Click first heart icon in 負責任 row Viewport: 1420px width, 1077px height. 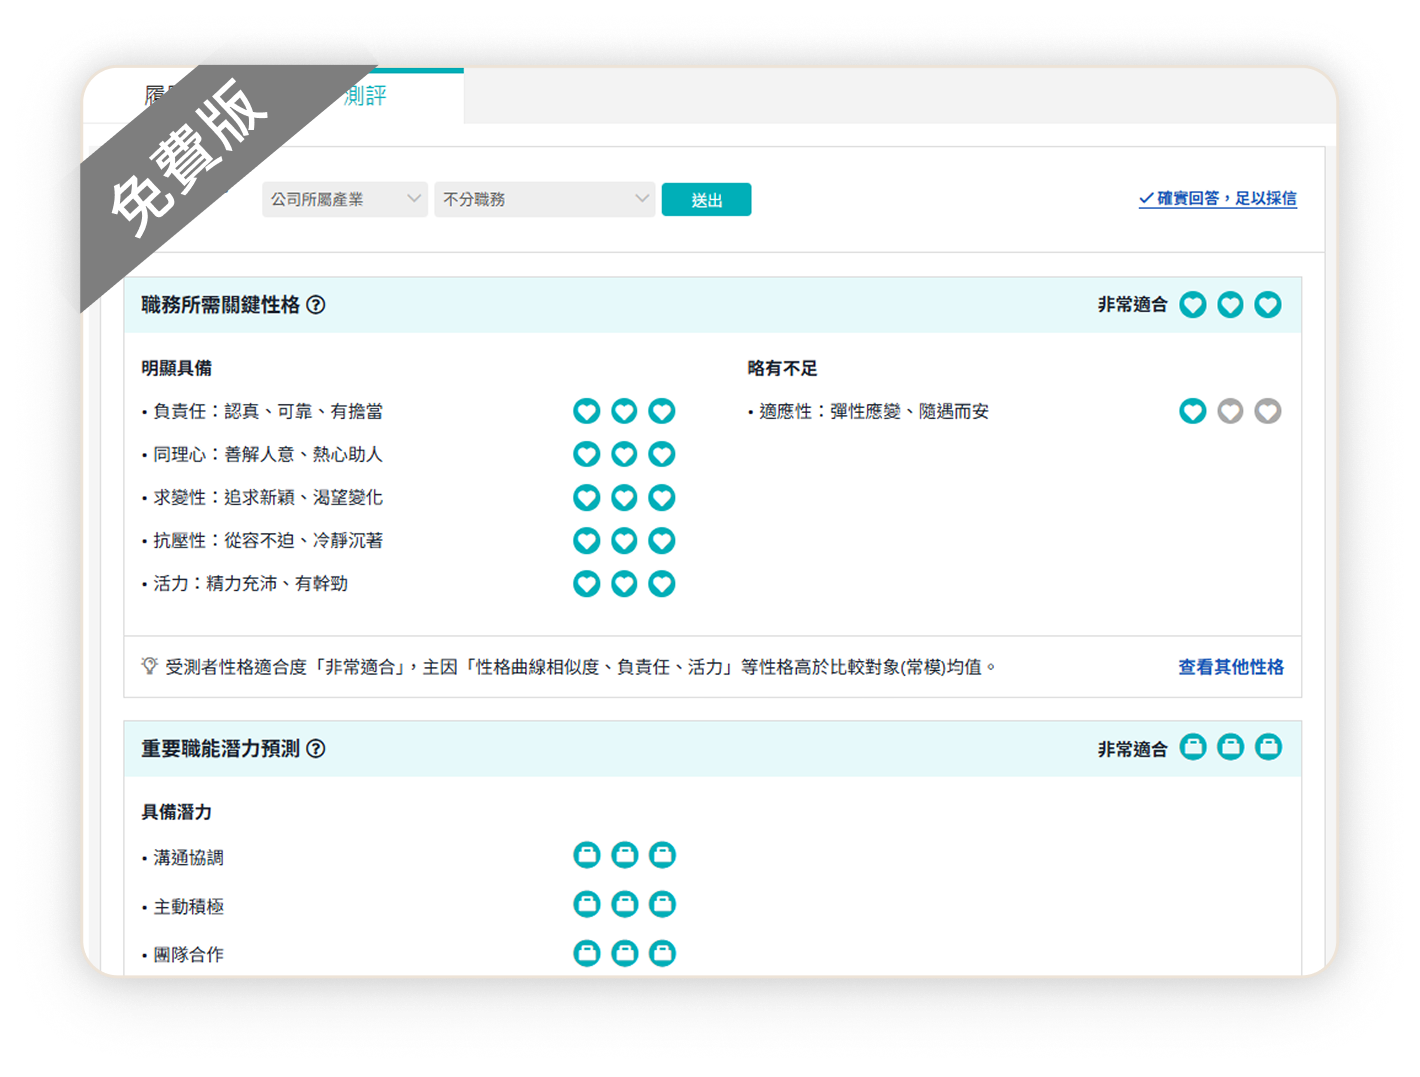coord(586,411)
